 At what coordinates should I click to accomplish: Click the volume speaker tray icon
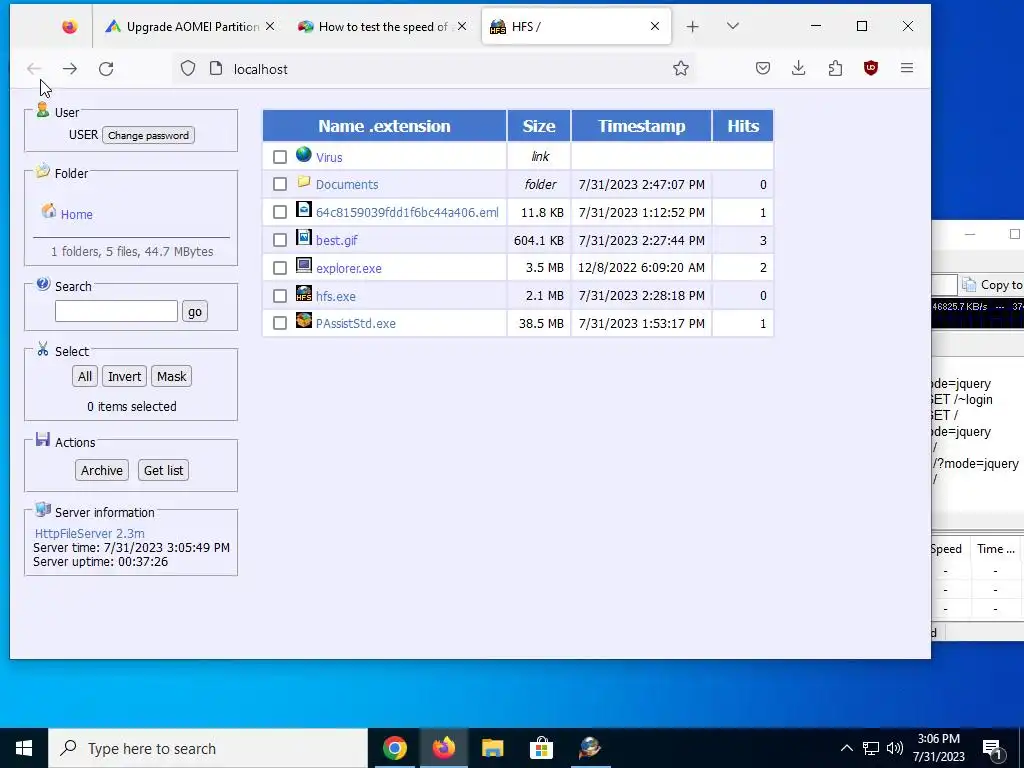pyautogui.click(x=895, y=748)
